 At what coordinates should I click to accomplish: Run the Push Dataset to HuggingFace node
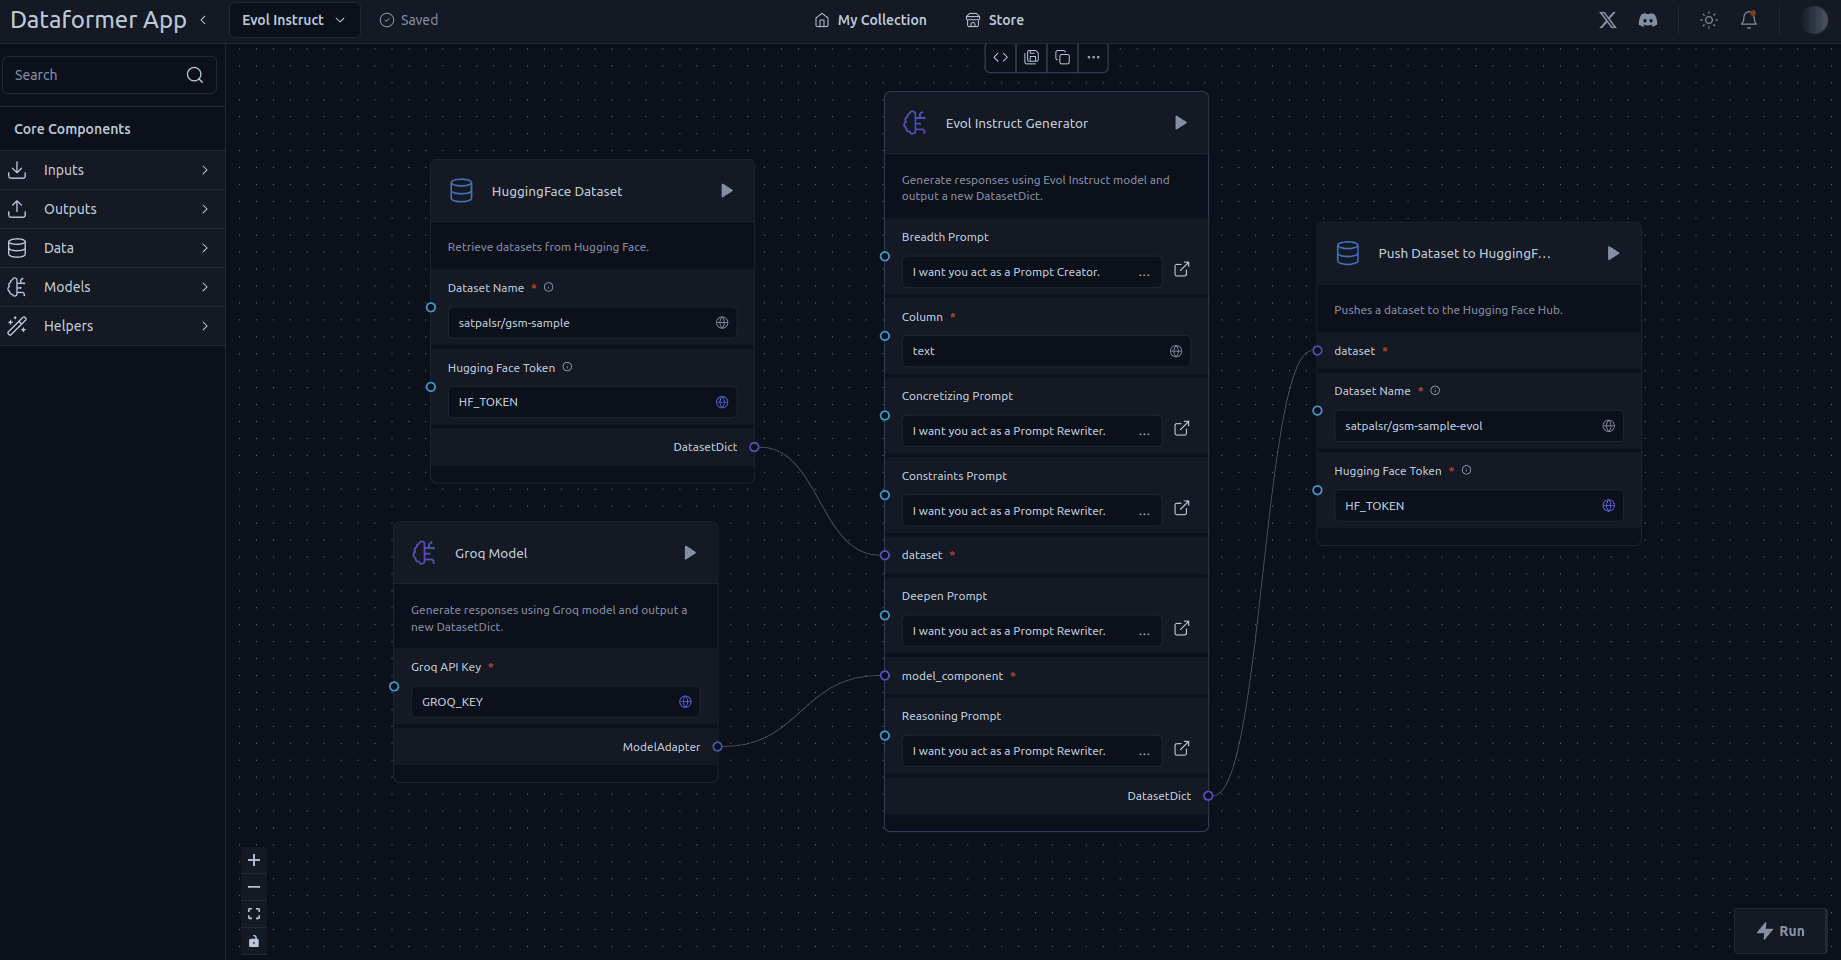point(1613,253)
